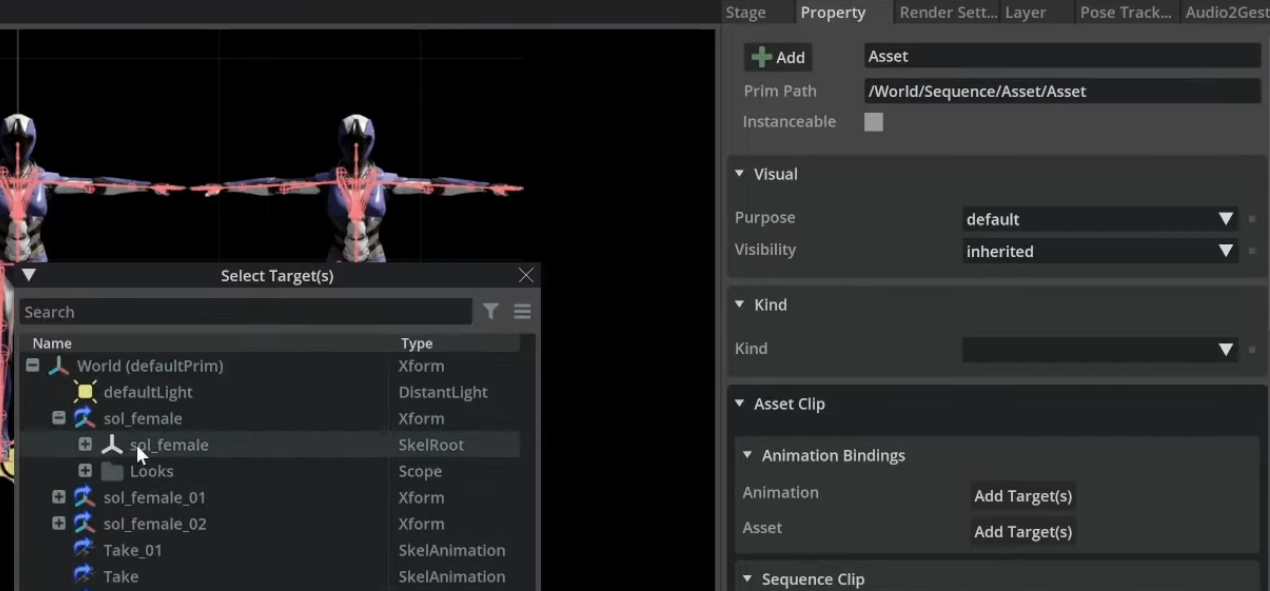Select the defaultLight row
Image resolution: width=1270 pixels, height=591 pixels.
pos(270,392)
